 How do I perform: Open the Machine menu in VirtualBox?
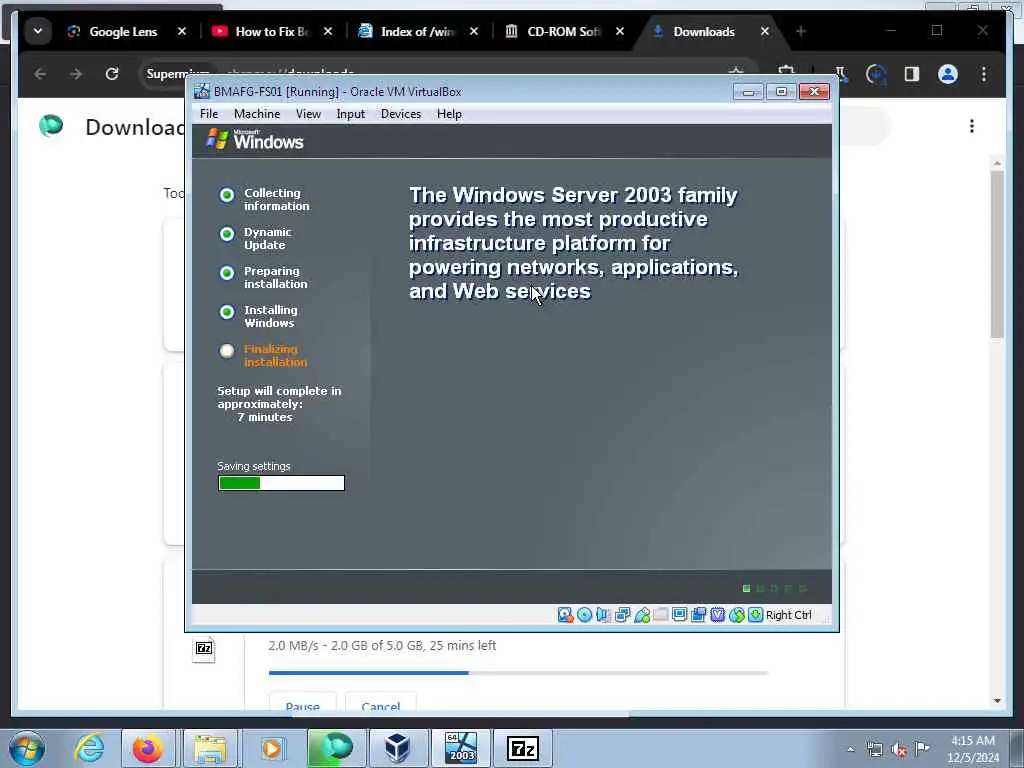pyautogui.click(x=257, y=114)
